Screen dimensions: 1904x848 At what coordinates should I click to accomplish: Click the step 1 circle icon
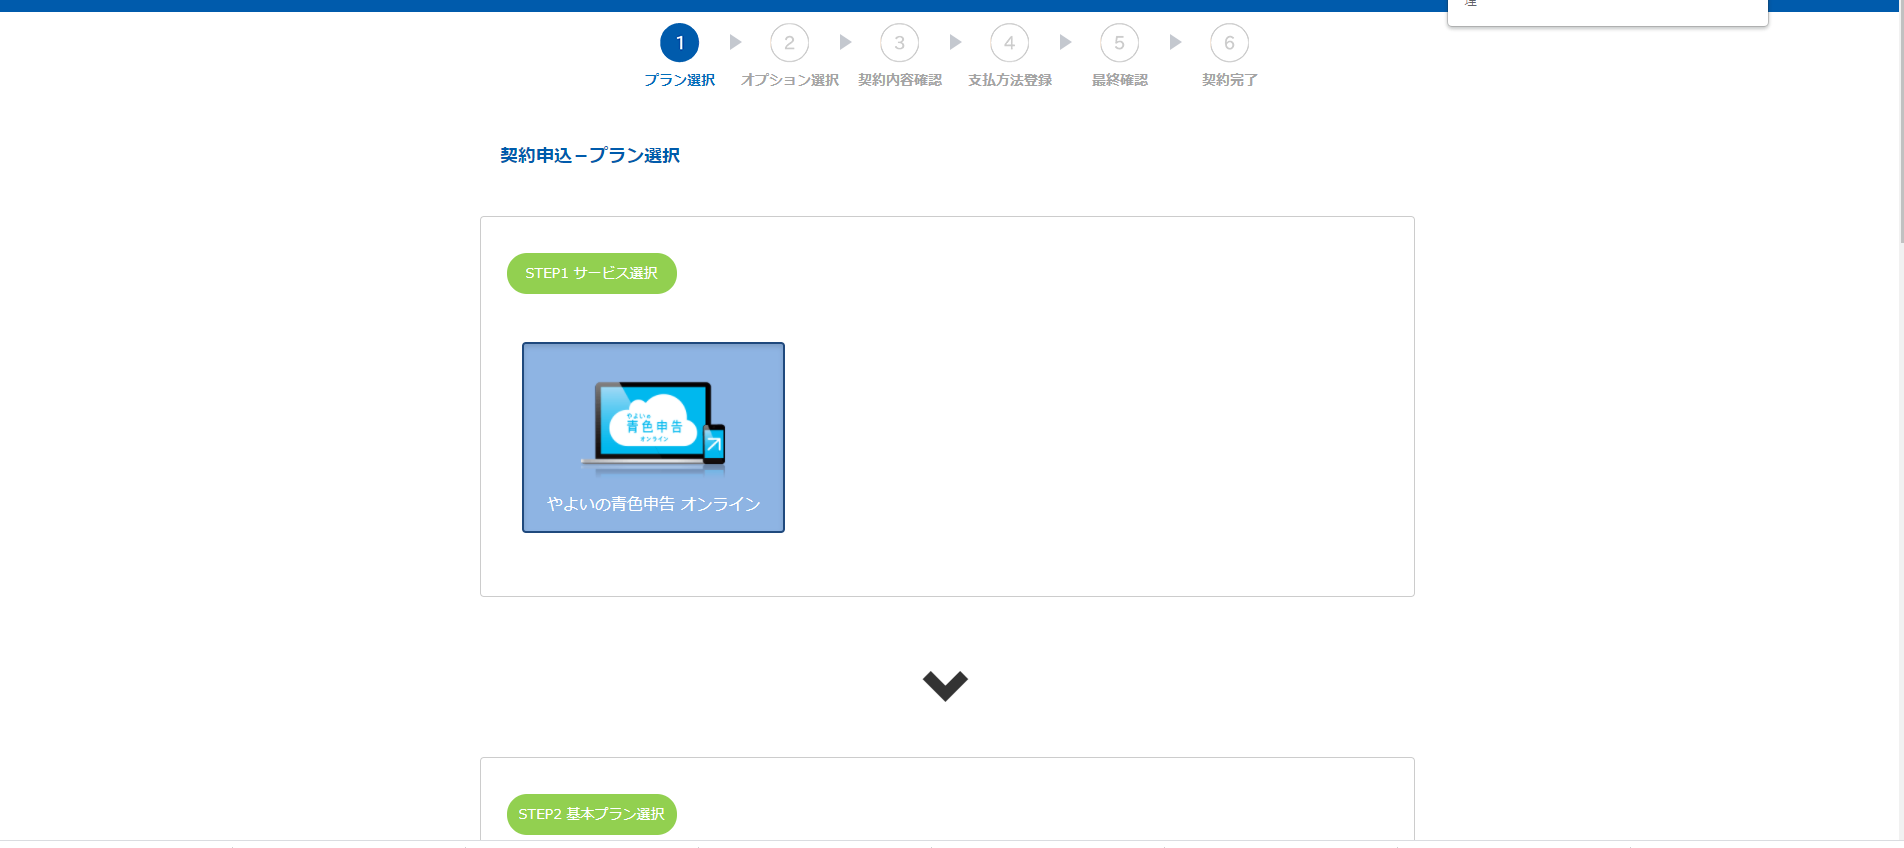point(680,43)
